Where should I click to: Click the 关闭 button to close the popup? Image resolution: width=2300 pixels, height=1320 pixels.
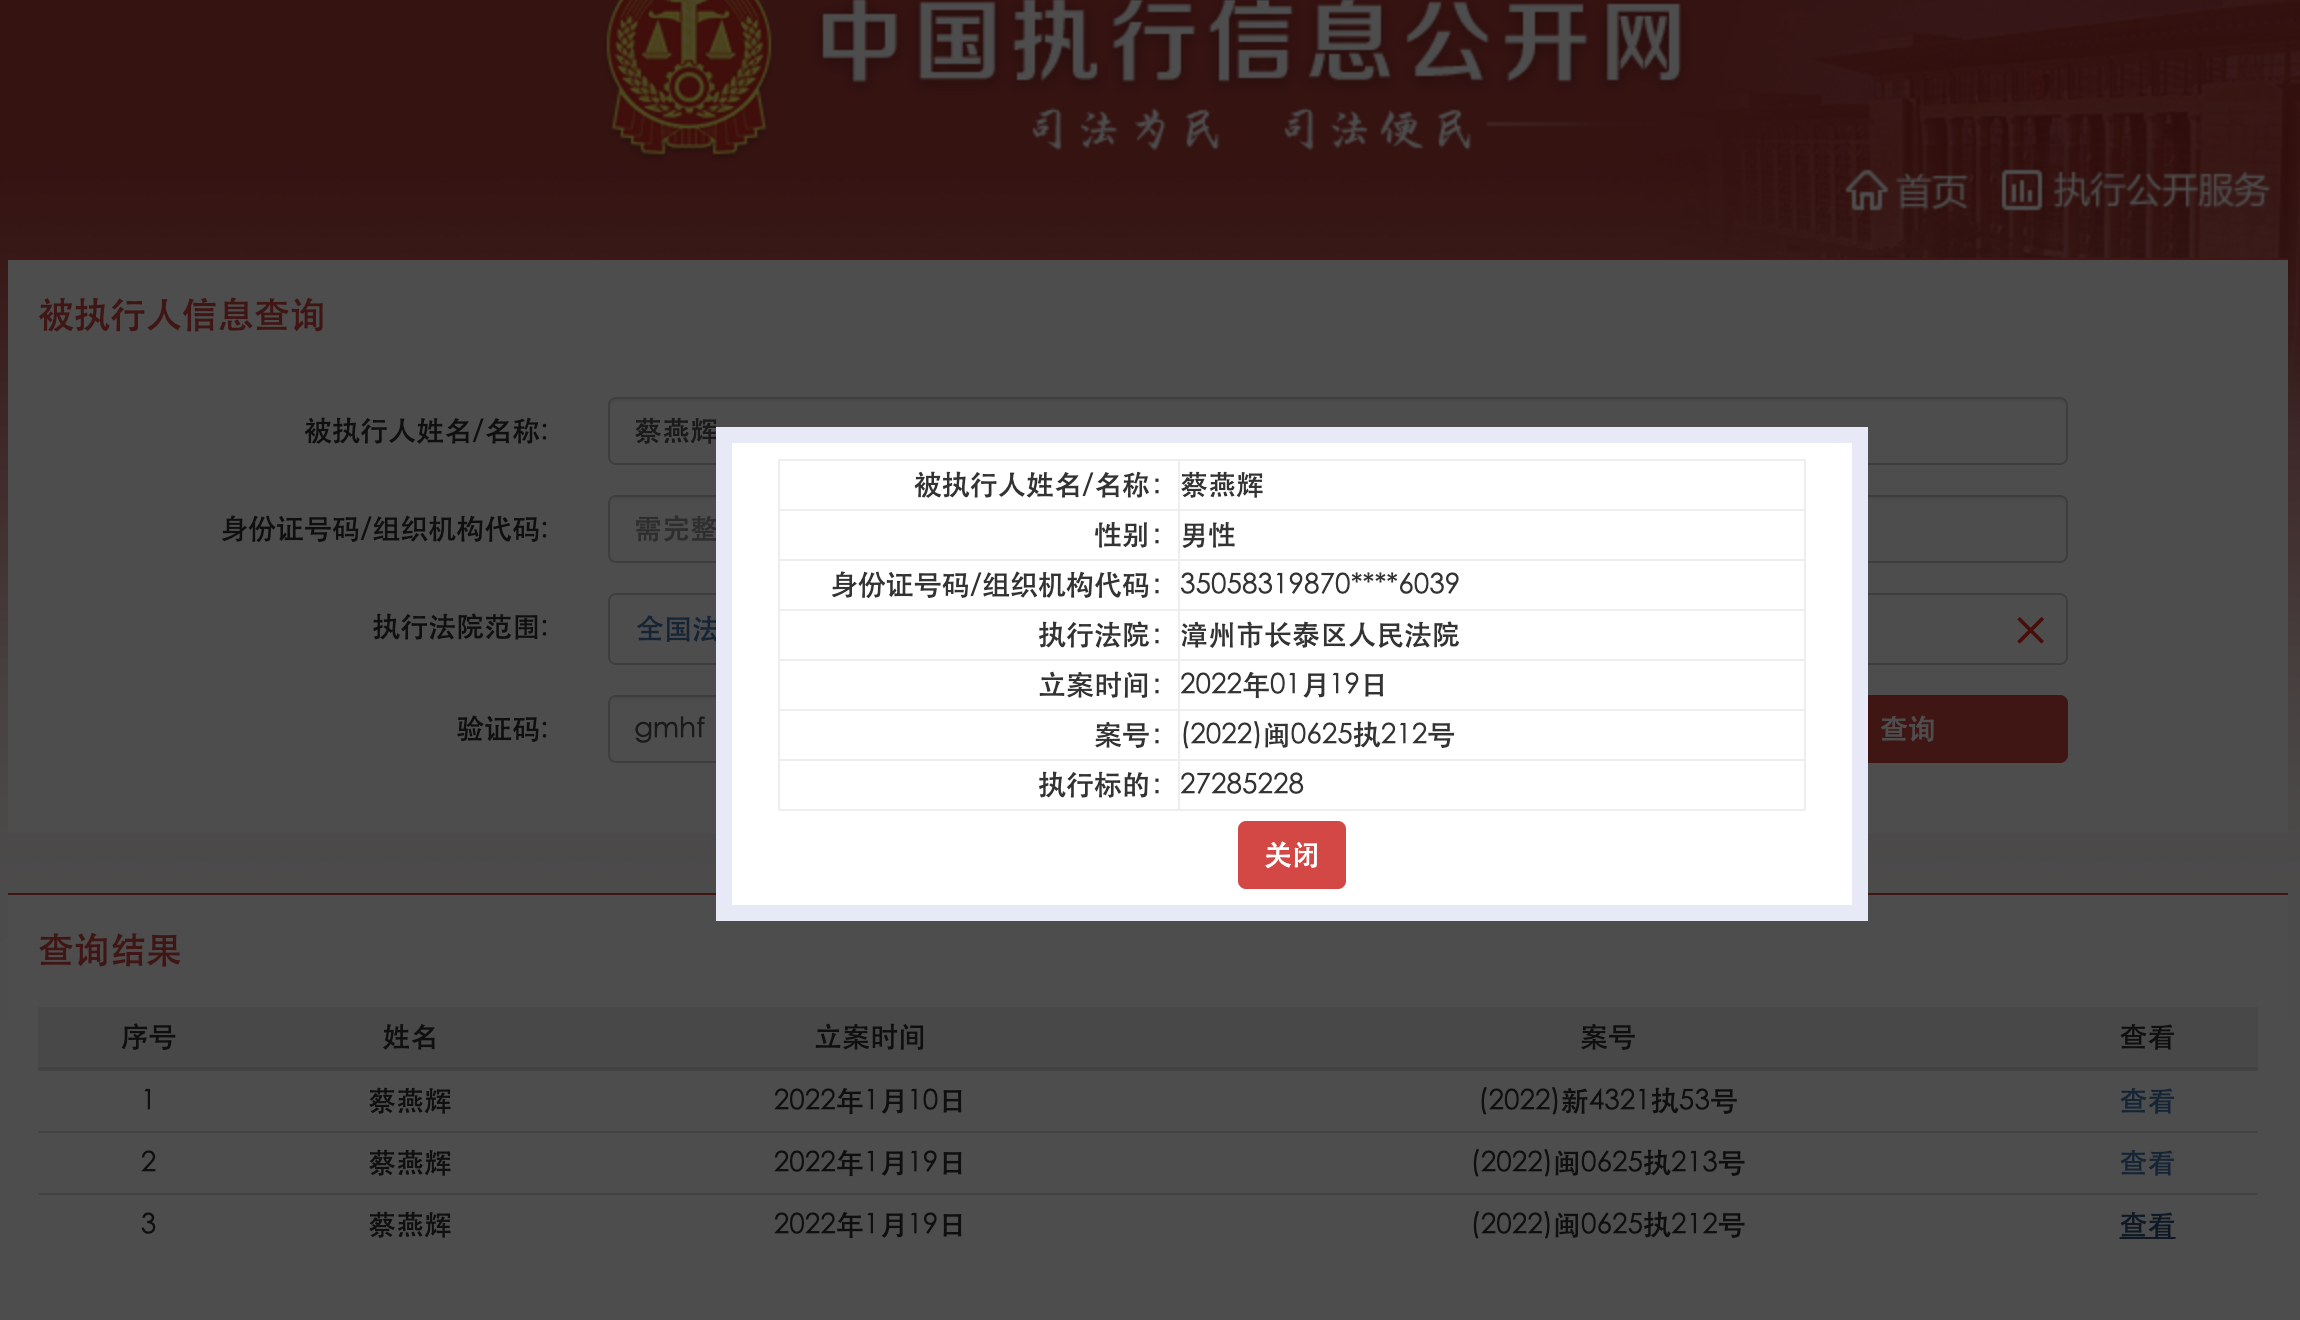coord(1291,855)
